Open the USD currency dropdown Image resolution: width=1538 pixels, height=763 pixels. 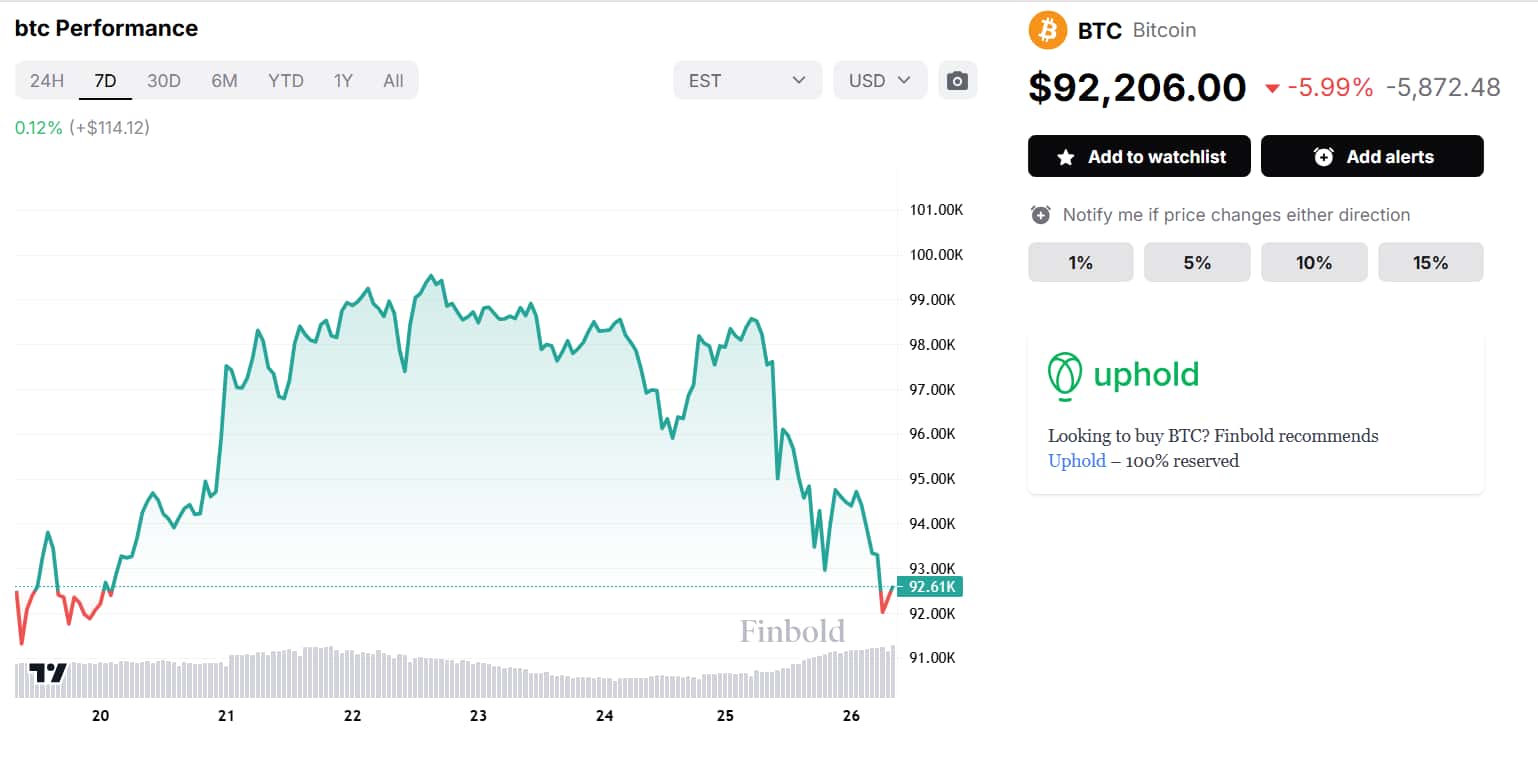(879, 81)
